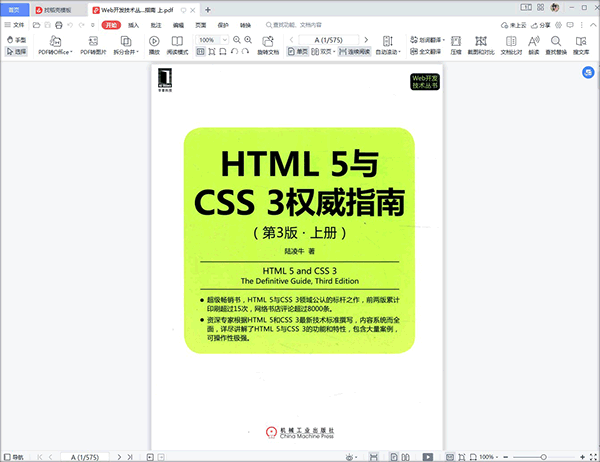Viewport: 600px width, 462px height.
Task: Open the 拆分合并 split-merge tool
Action: pyautogui.click(x=126, y=45)
